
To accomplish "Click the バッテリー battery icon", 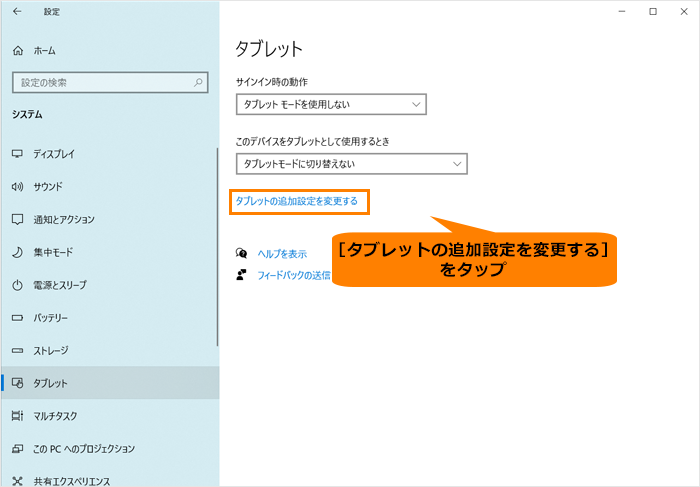I will pos(17,318).
